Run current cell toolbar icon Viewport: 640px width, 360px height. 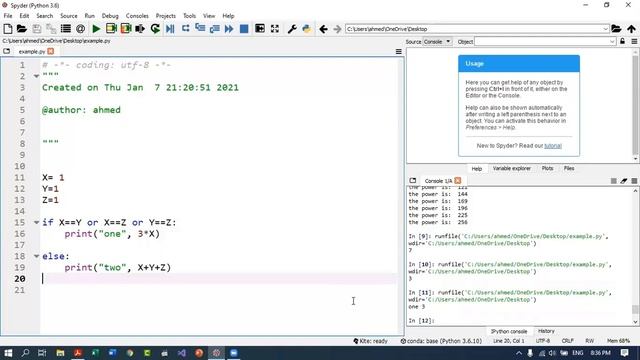111,29
